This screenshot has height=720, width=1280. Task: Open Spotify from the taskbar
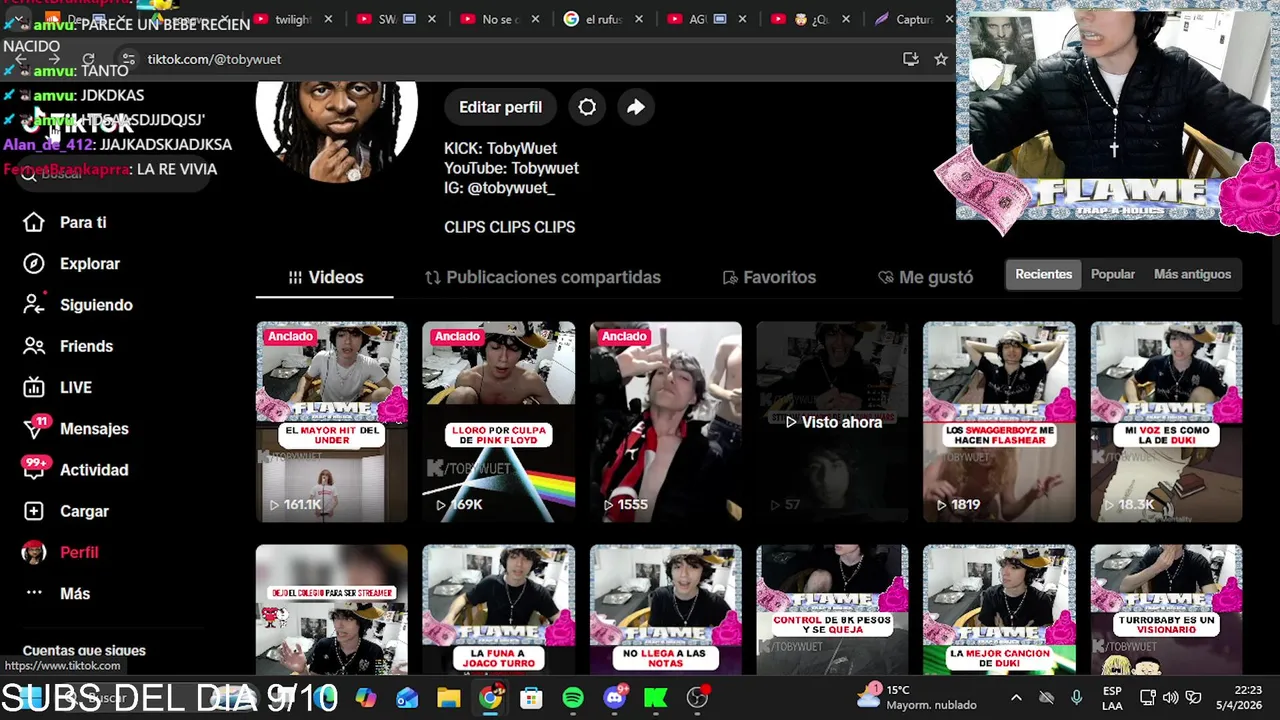(x=573, y=698)
